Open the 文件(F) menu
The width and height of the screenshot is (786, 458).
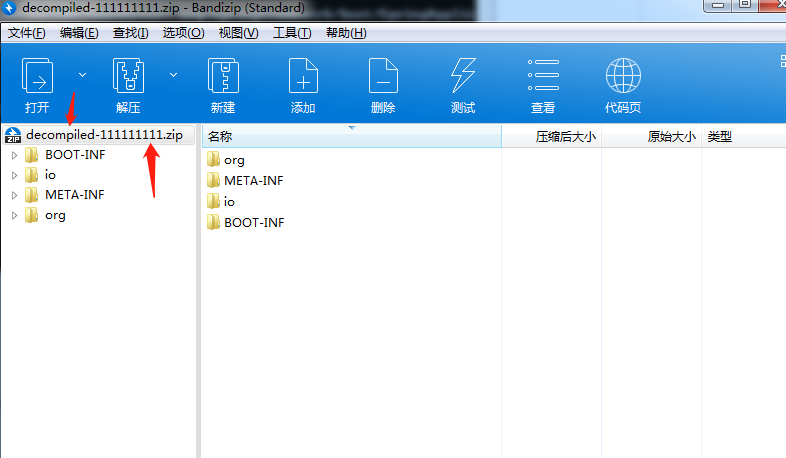point(27,33)
